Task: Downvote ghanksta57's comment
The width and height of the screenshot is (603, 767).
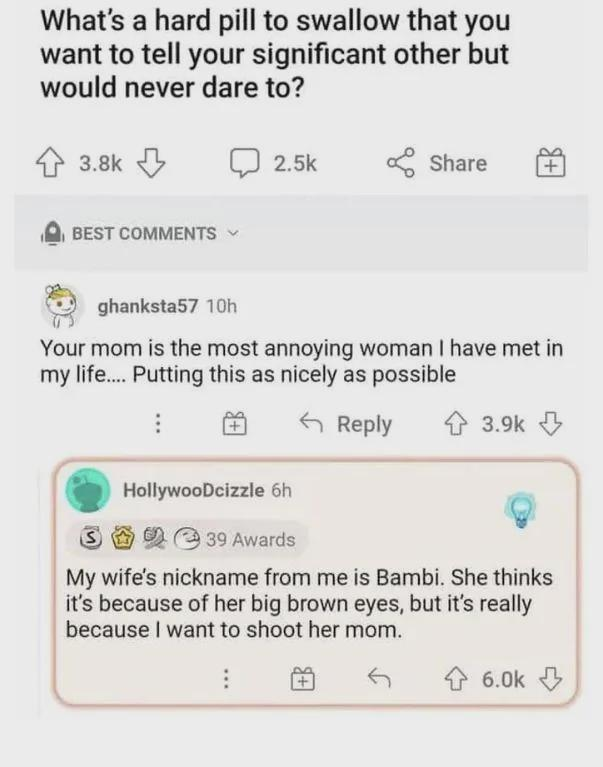Action: (x=550, y=424)
